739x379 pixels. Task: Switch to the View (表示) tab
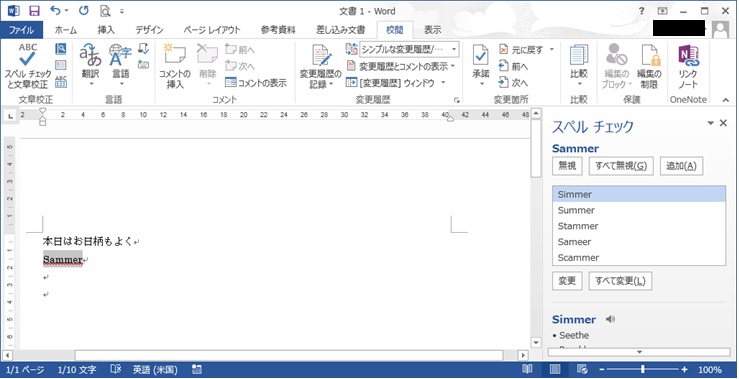tap(433, 30)
